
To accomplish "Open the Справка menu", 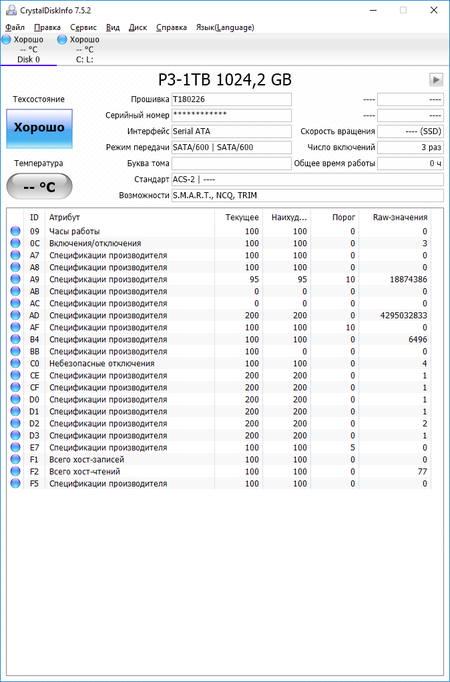I will 171,27.
